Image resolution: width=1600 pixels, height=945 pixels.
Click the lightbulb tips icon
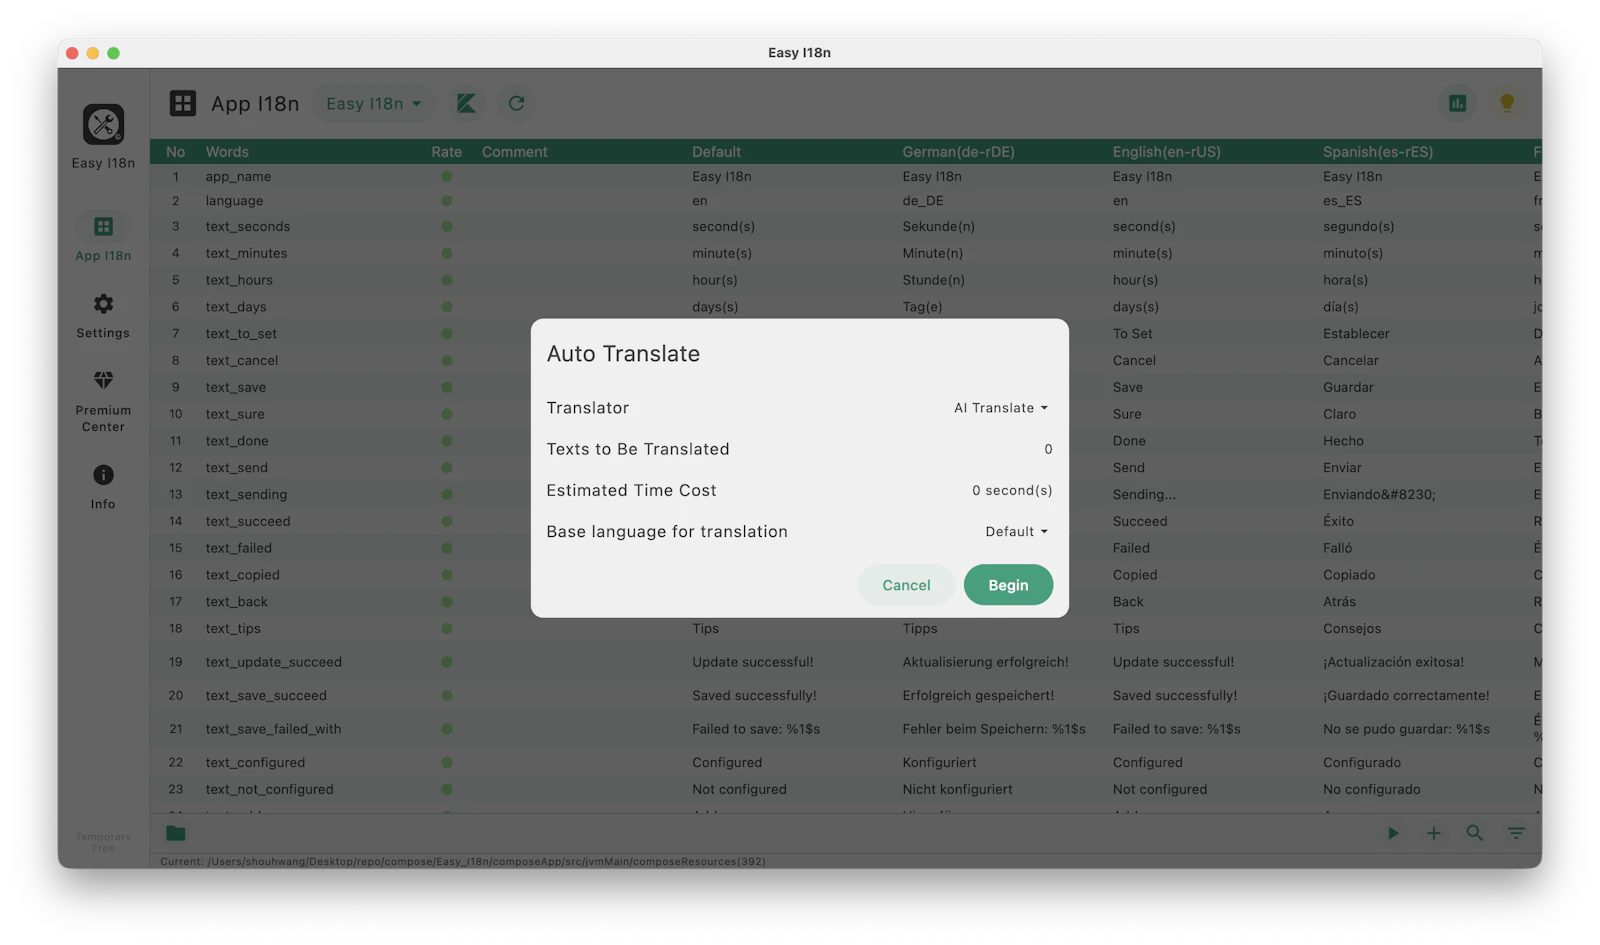tap(1507, 103)
